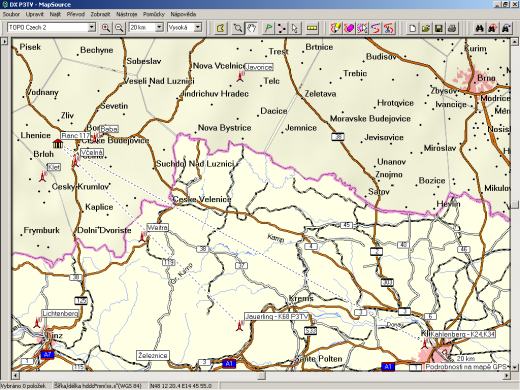Click the horizontal scrollbar thumb below map
This screenshot has width=520, height=390.
(x=262, y=376)
